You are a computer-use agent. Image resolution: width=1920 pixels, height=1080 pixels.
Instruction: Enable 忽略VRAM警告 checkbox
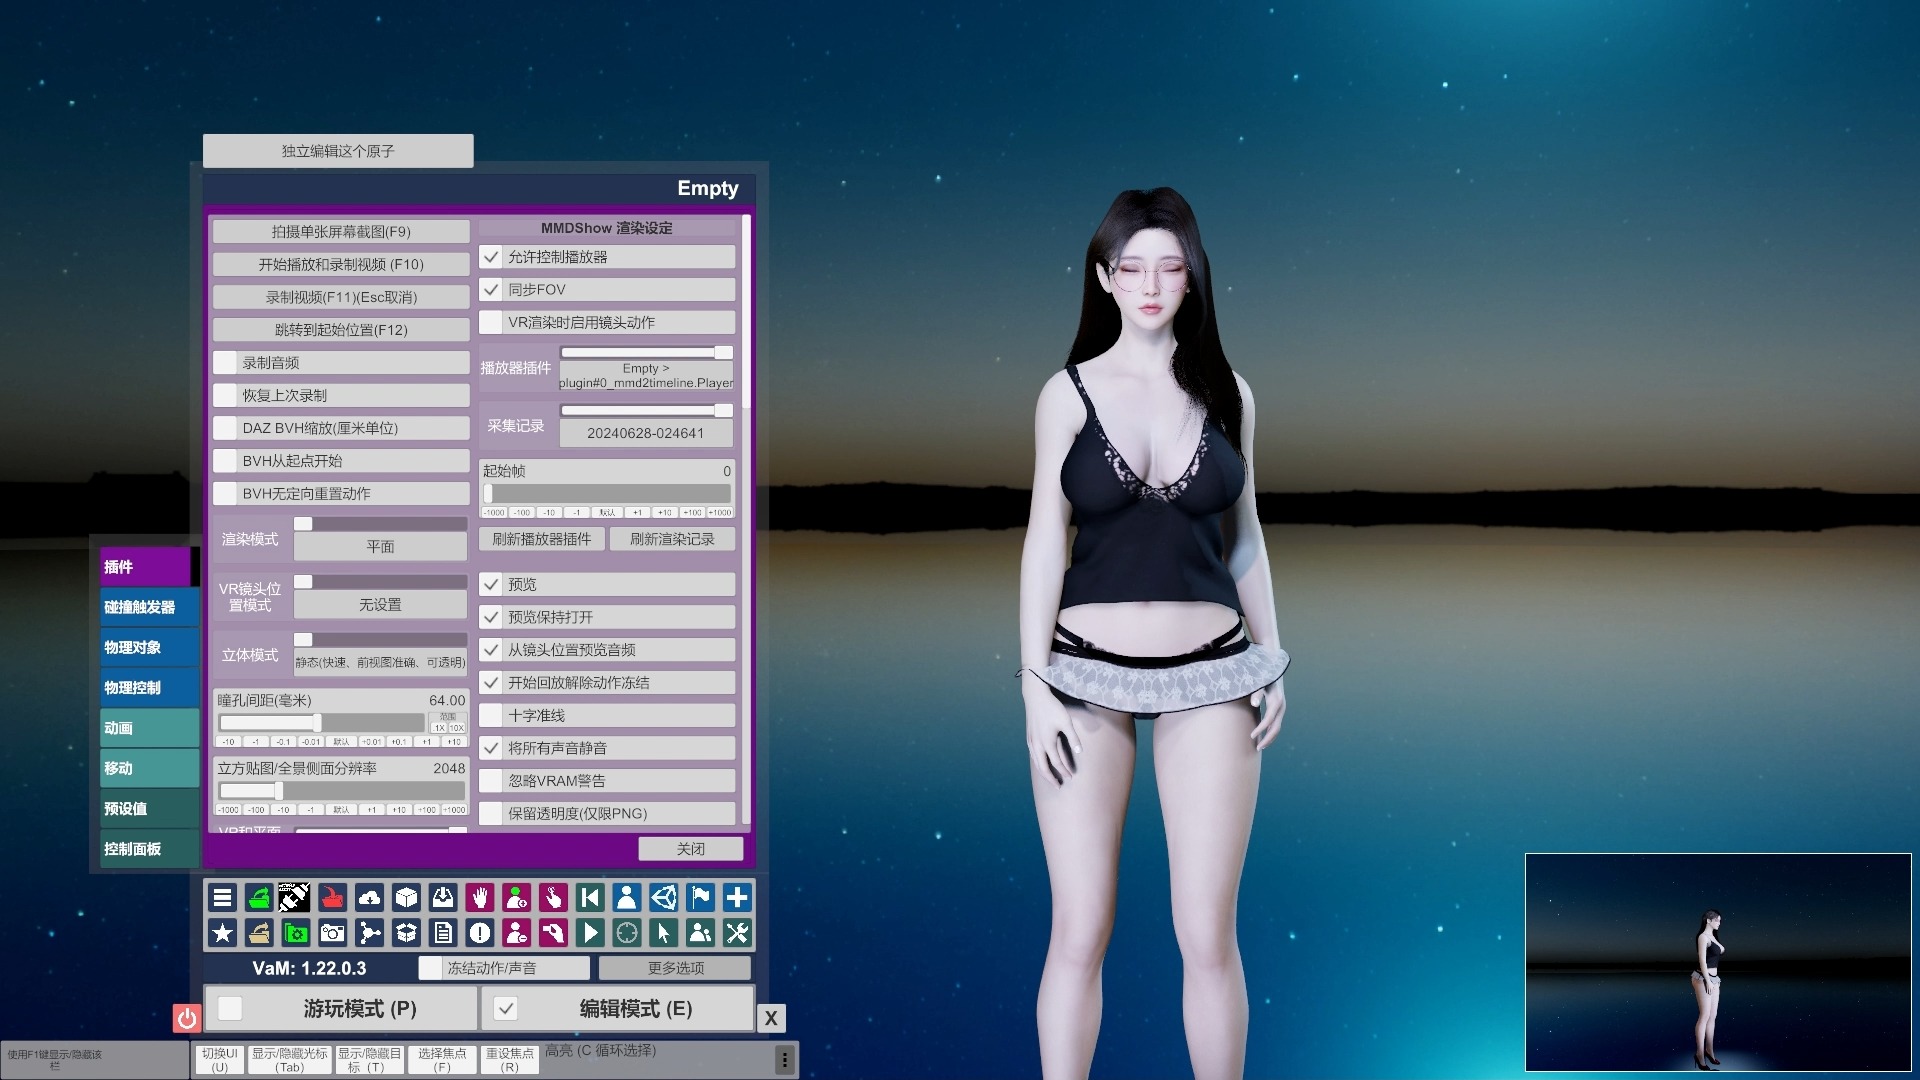tap(491, 781)
